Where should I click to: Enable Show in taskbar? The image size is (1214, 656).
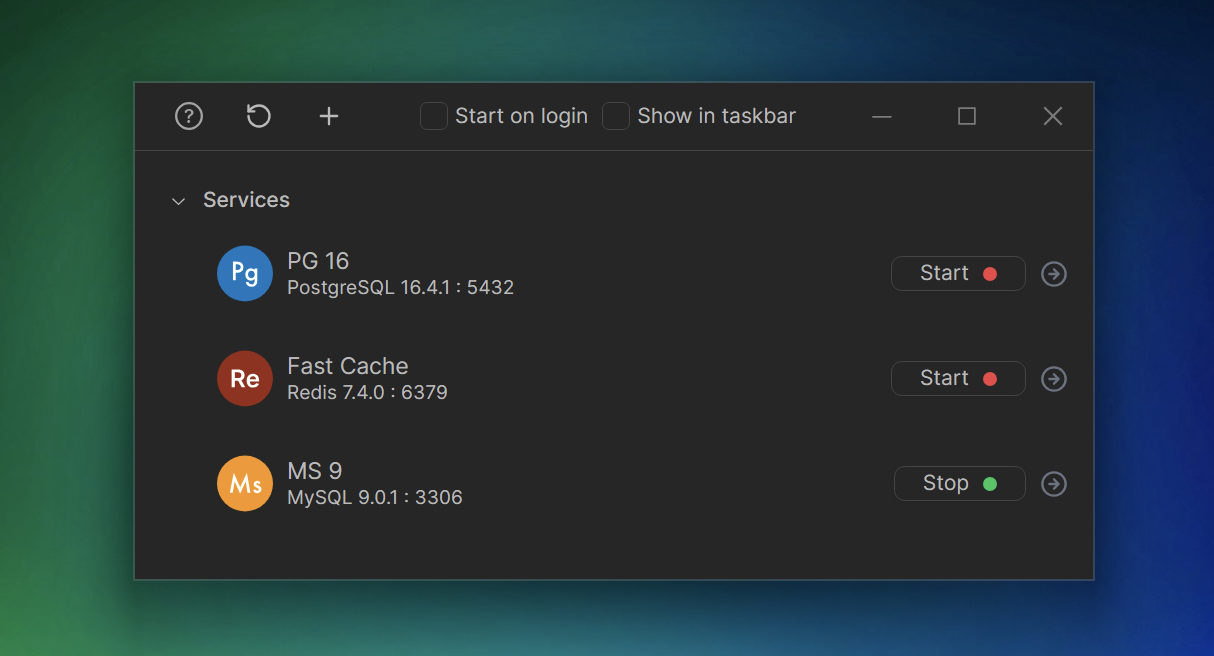(616, 116)
